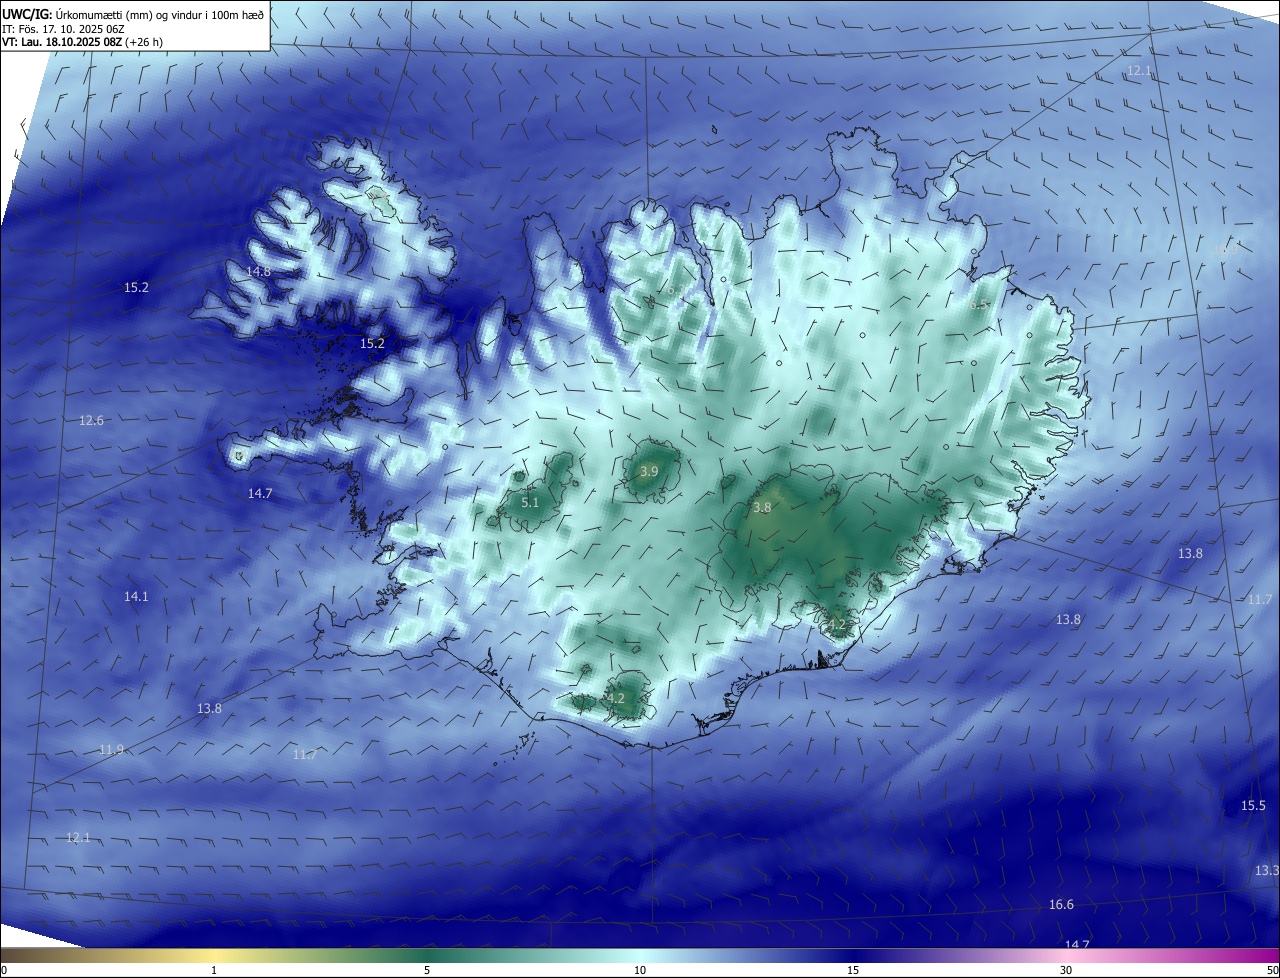This screenshot has height=978, width=1280.
Task: Click the colorbar tick label 15
Action: [x=853, y=970]
